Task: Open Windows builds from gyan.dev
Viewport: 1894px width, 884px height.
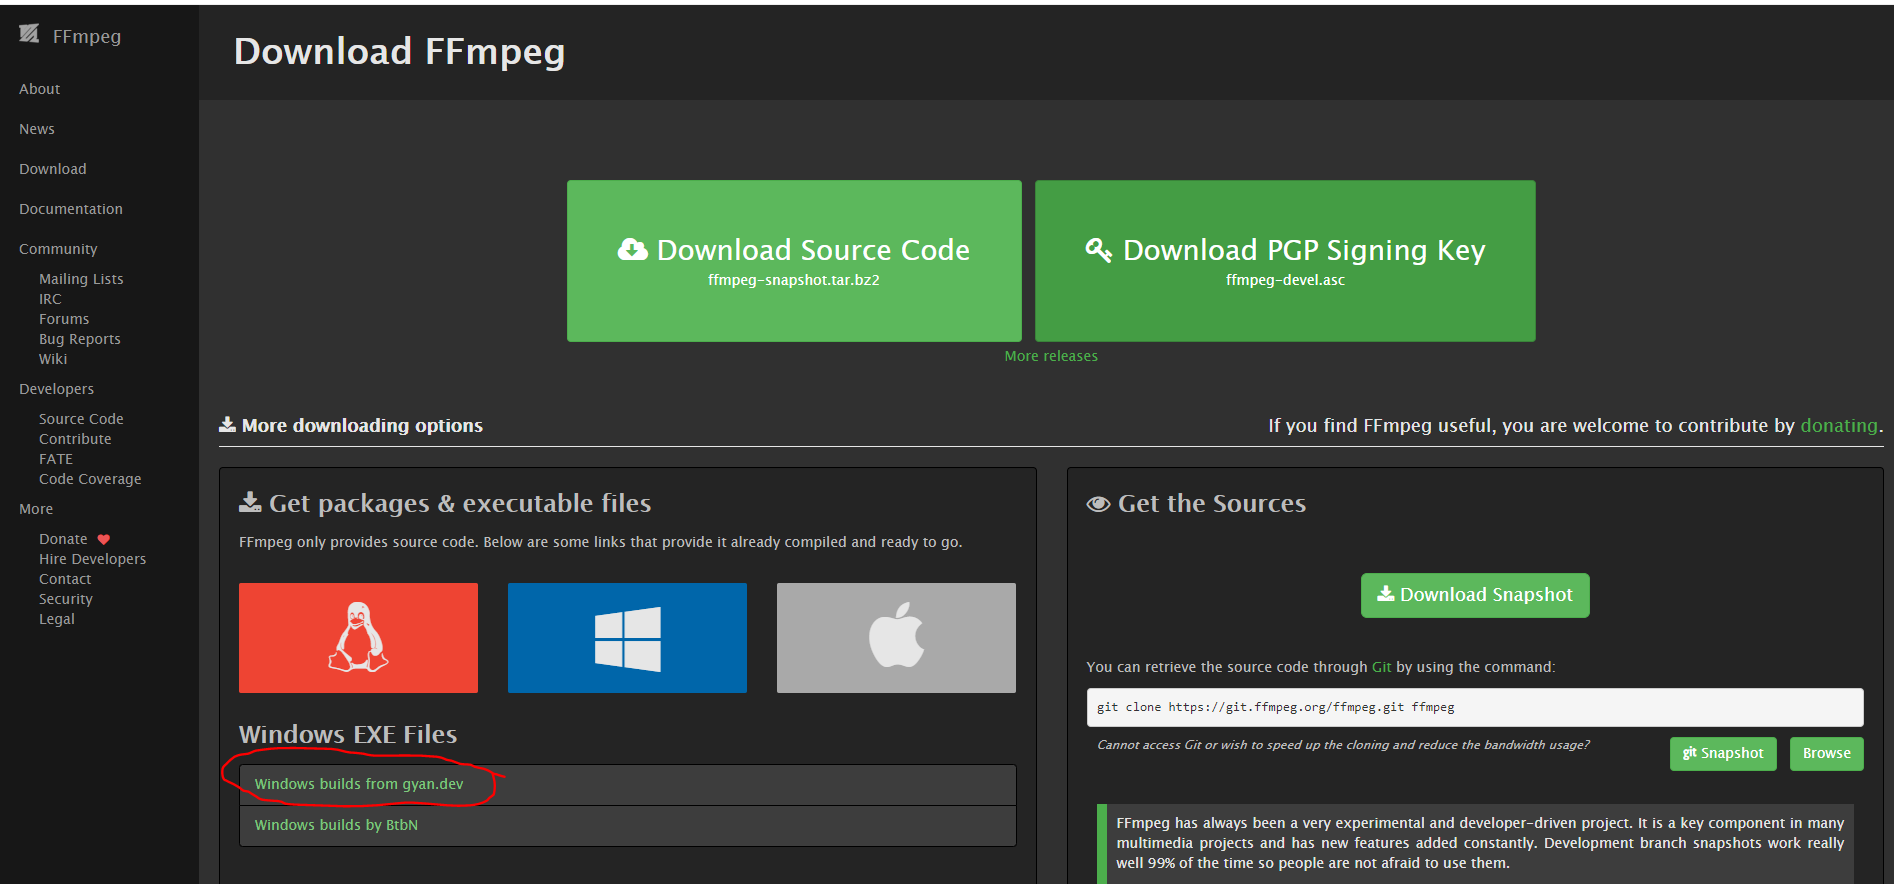Action: click(x=359, y=784)
